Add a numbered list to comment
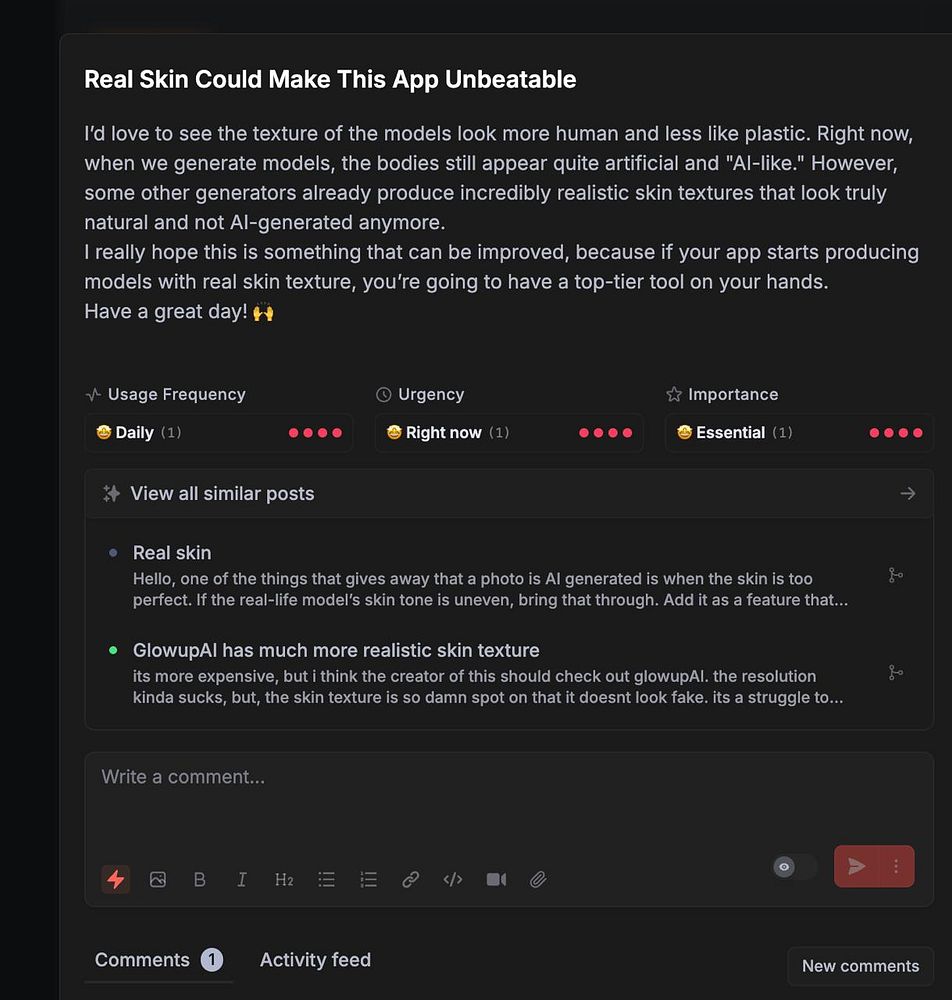 tap(368, 879)
